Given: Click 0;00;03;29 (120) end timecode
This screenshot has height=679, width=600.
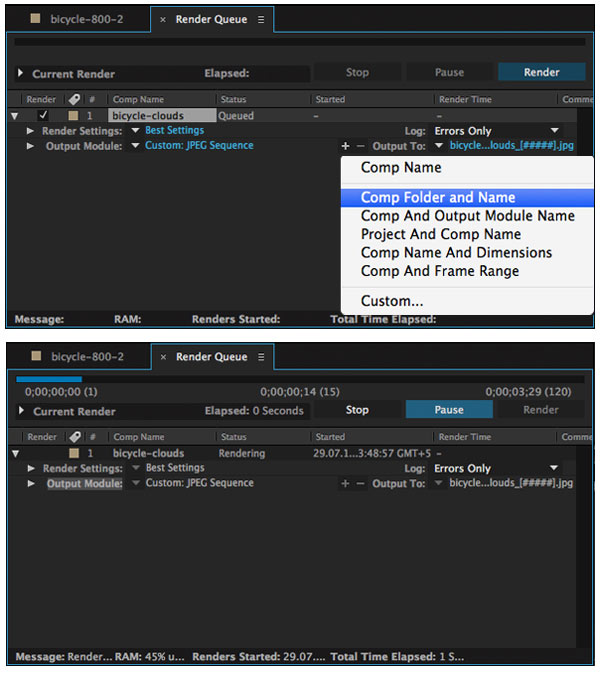Looking at the screenshot, I should pyautogui.click(x=528, y=392).
